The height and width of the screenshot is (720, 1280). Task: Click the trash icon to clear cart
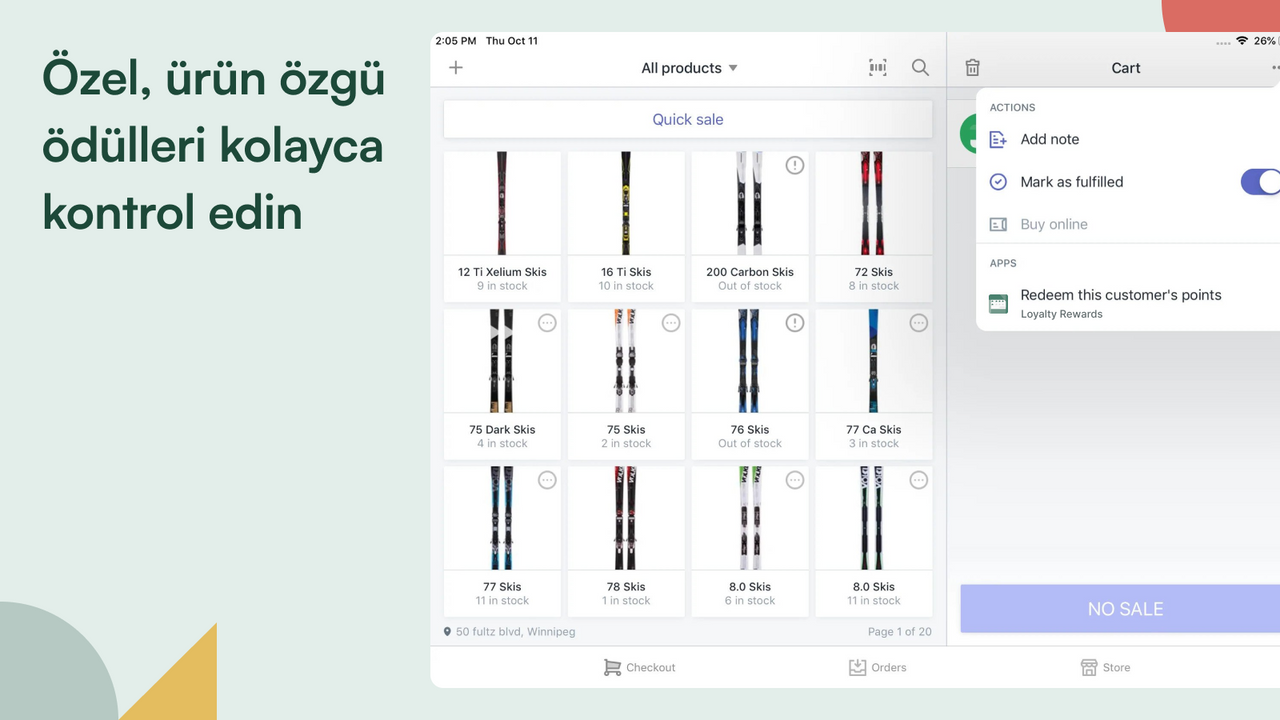pos(972,68)
